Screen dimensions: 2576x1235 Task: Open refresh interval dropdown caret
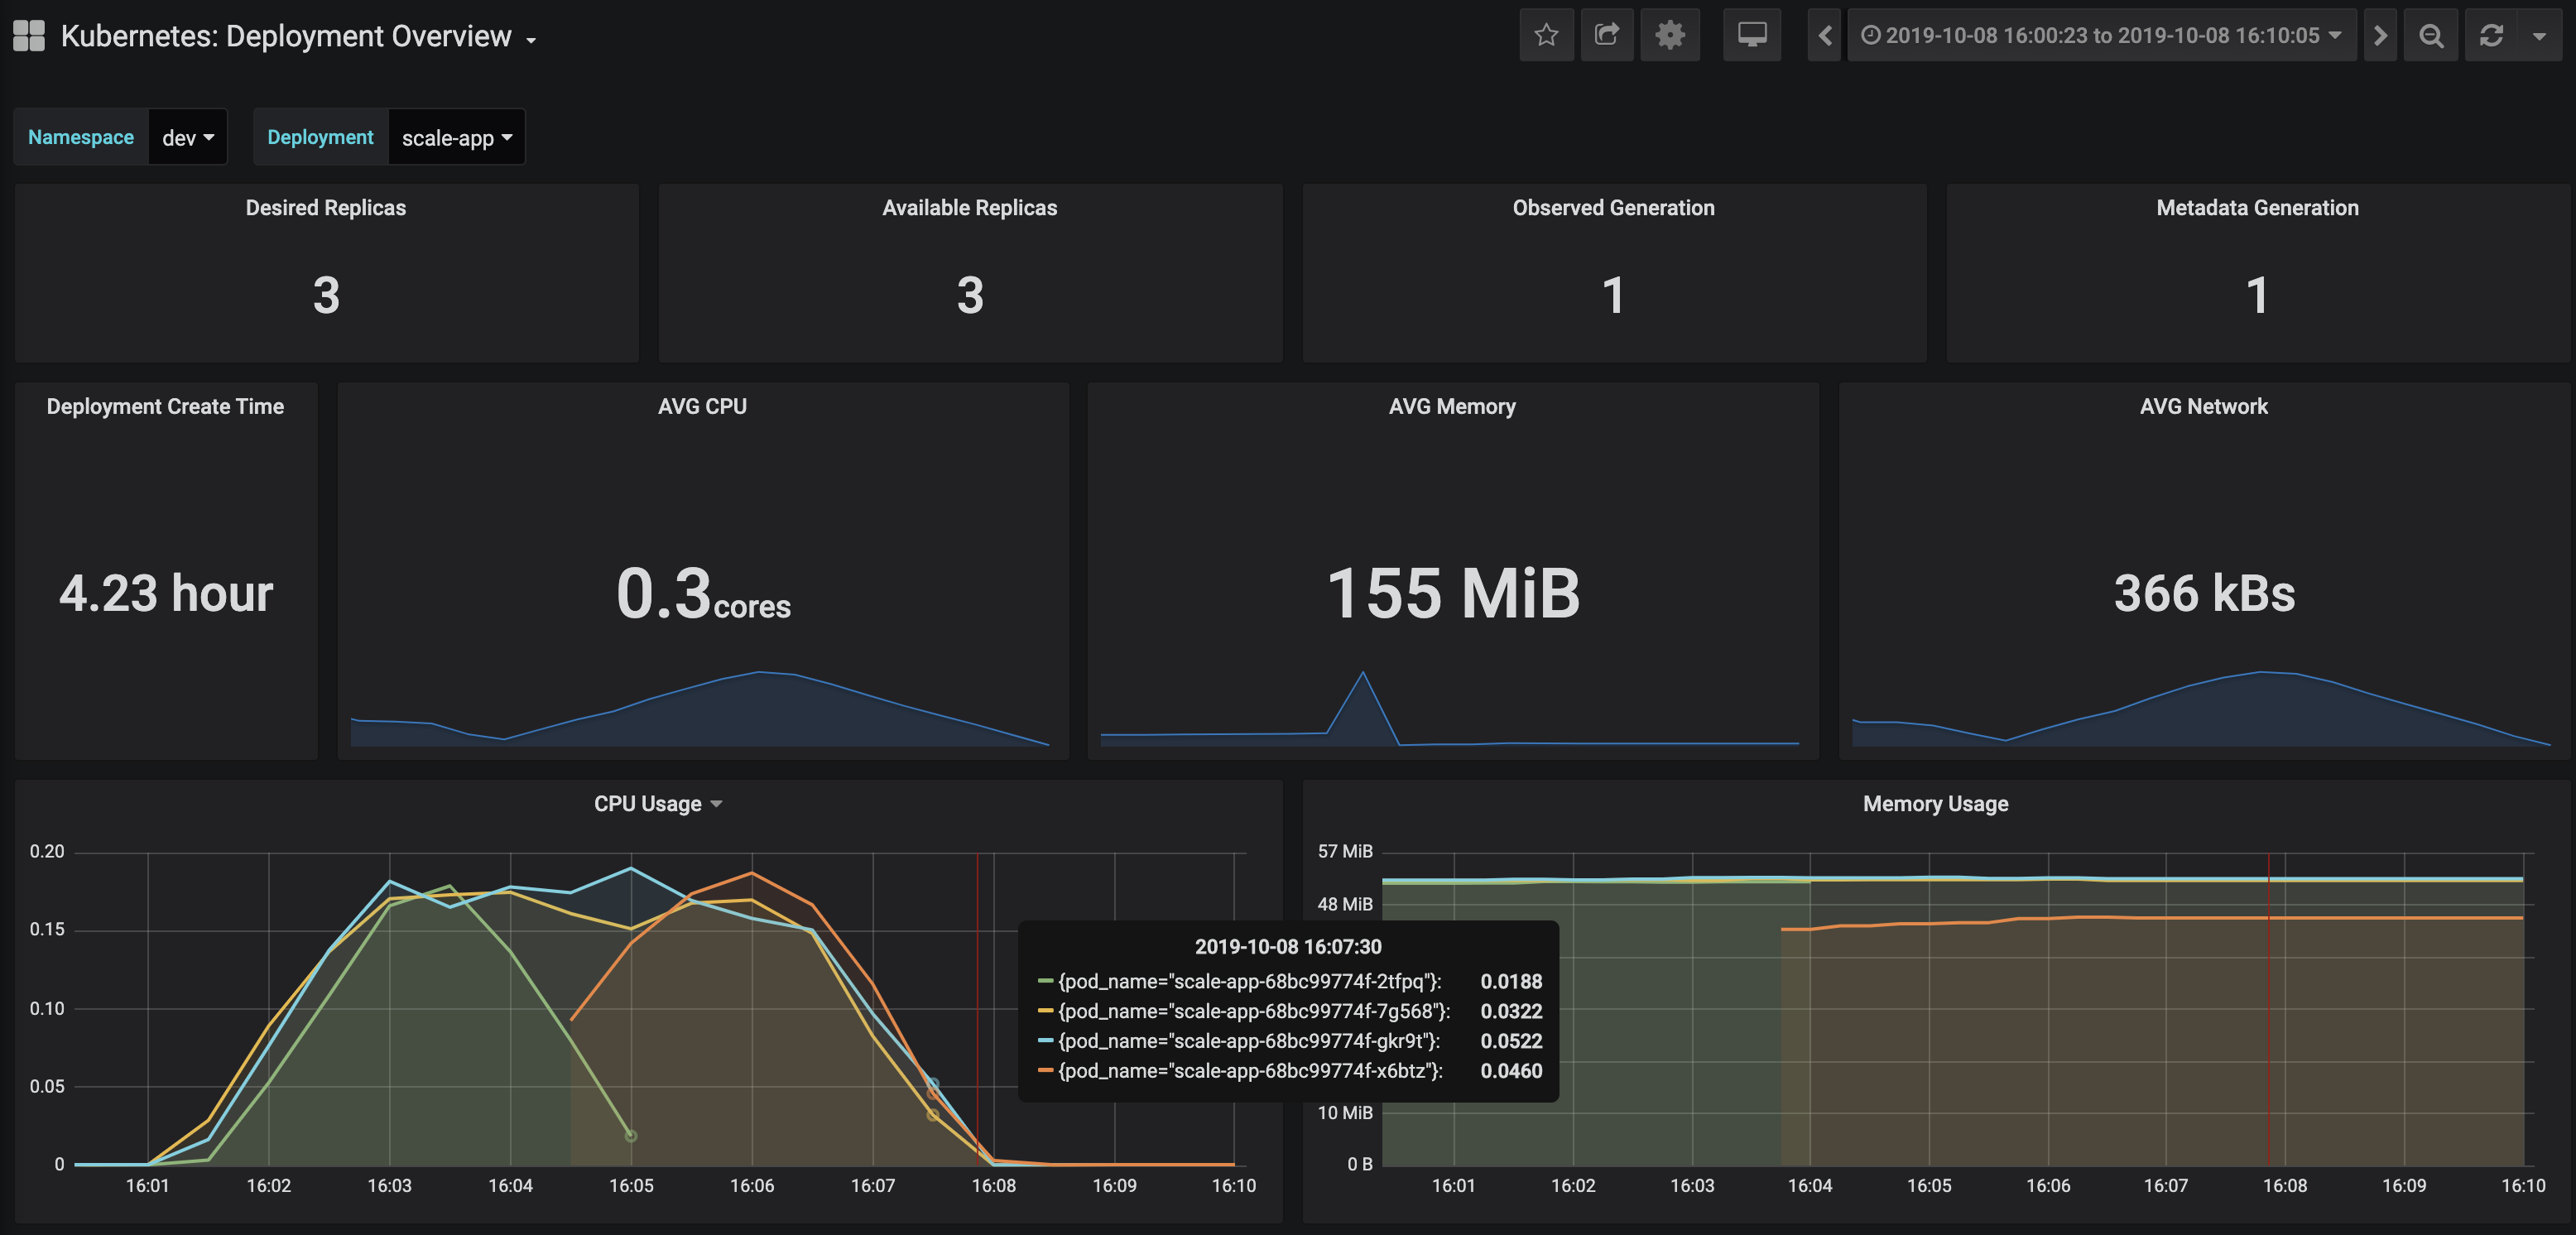(2539, 36)
